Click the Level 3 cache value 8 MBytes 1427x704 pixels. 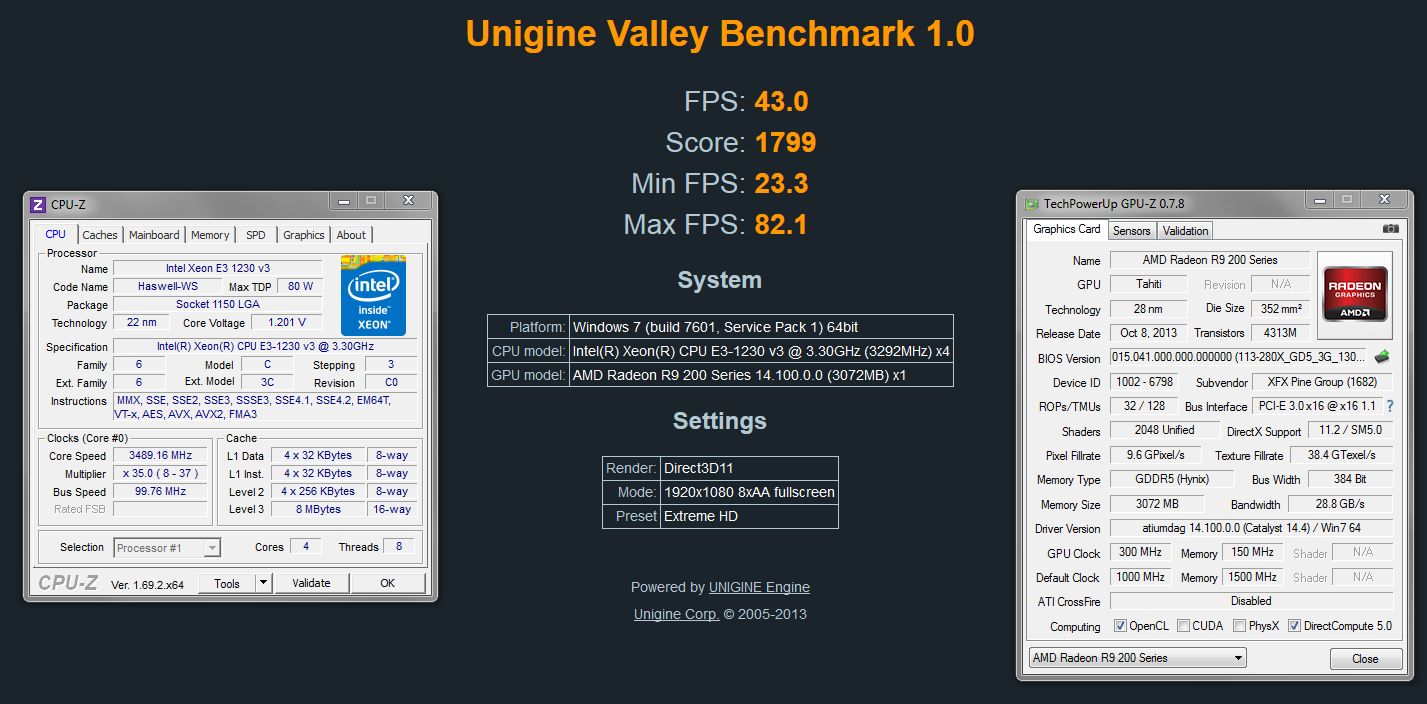(x=318, y=509)
